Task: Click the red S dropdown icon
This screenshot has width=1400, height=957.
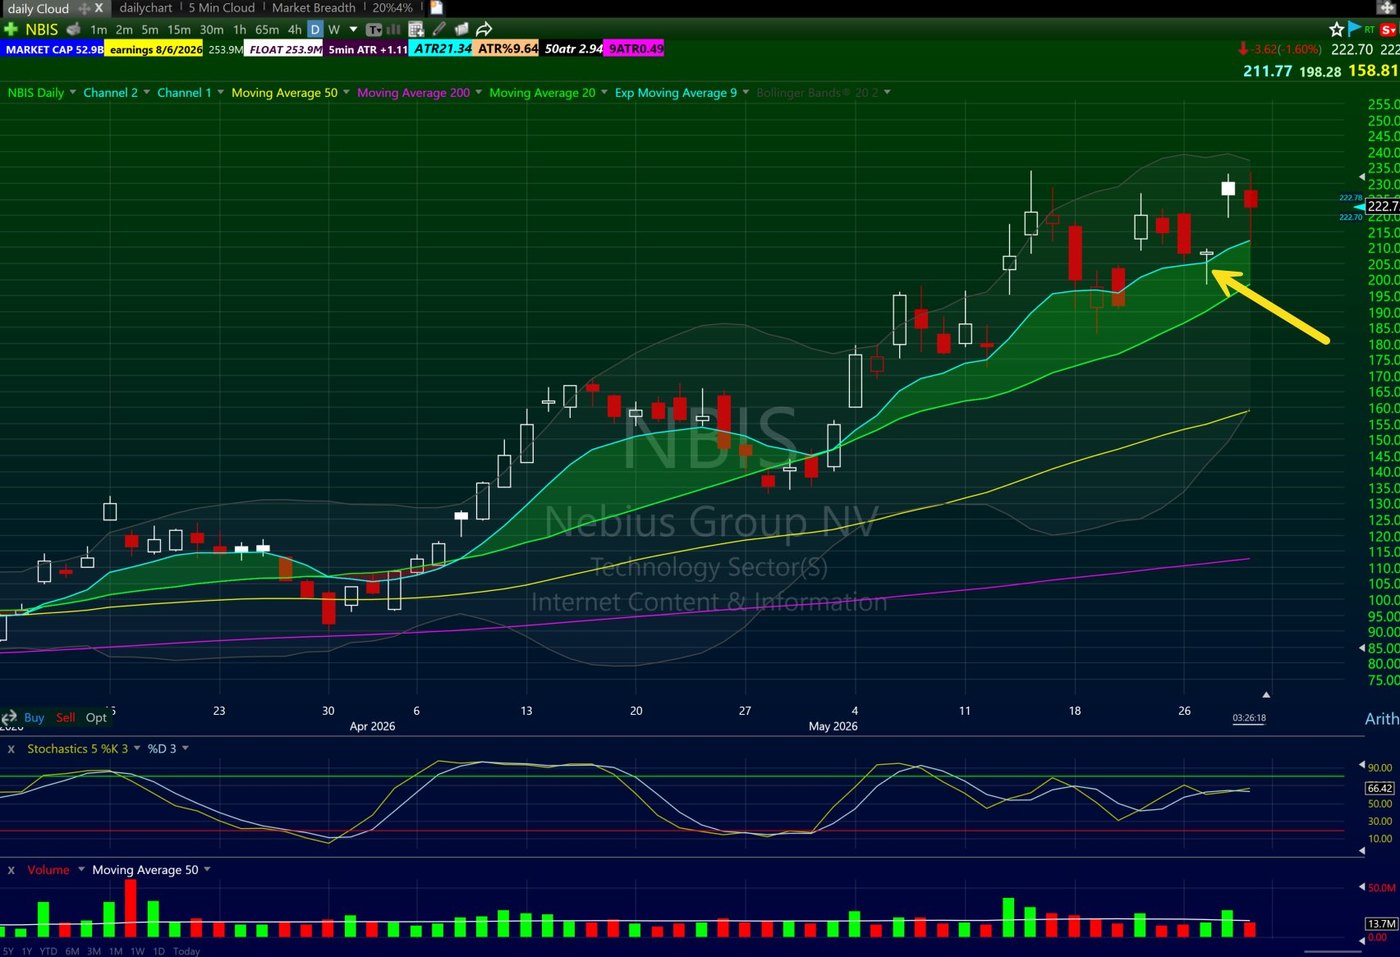Action: (1388, 30)
